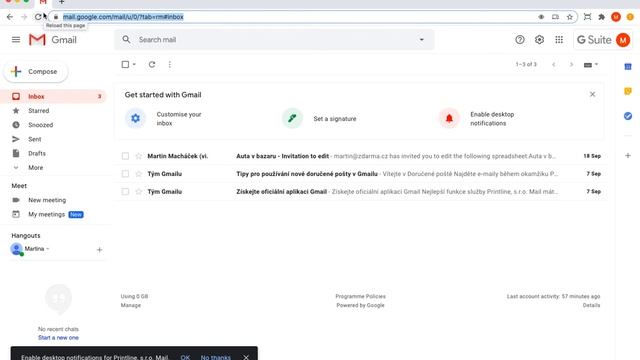Expand Martina Hangouts status dropdown

48,249
